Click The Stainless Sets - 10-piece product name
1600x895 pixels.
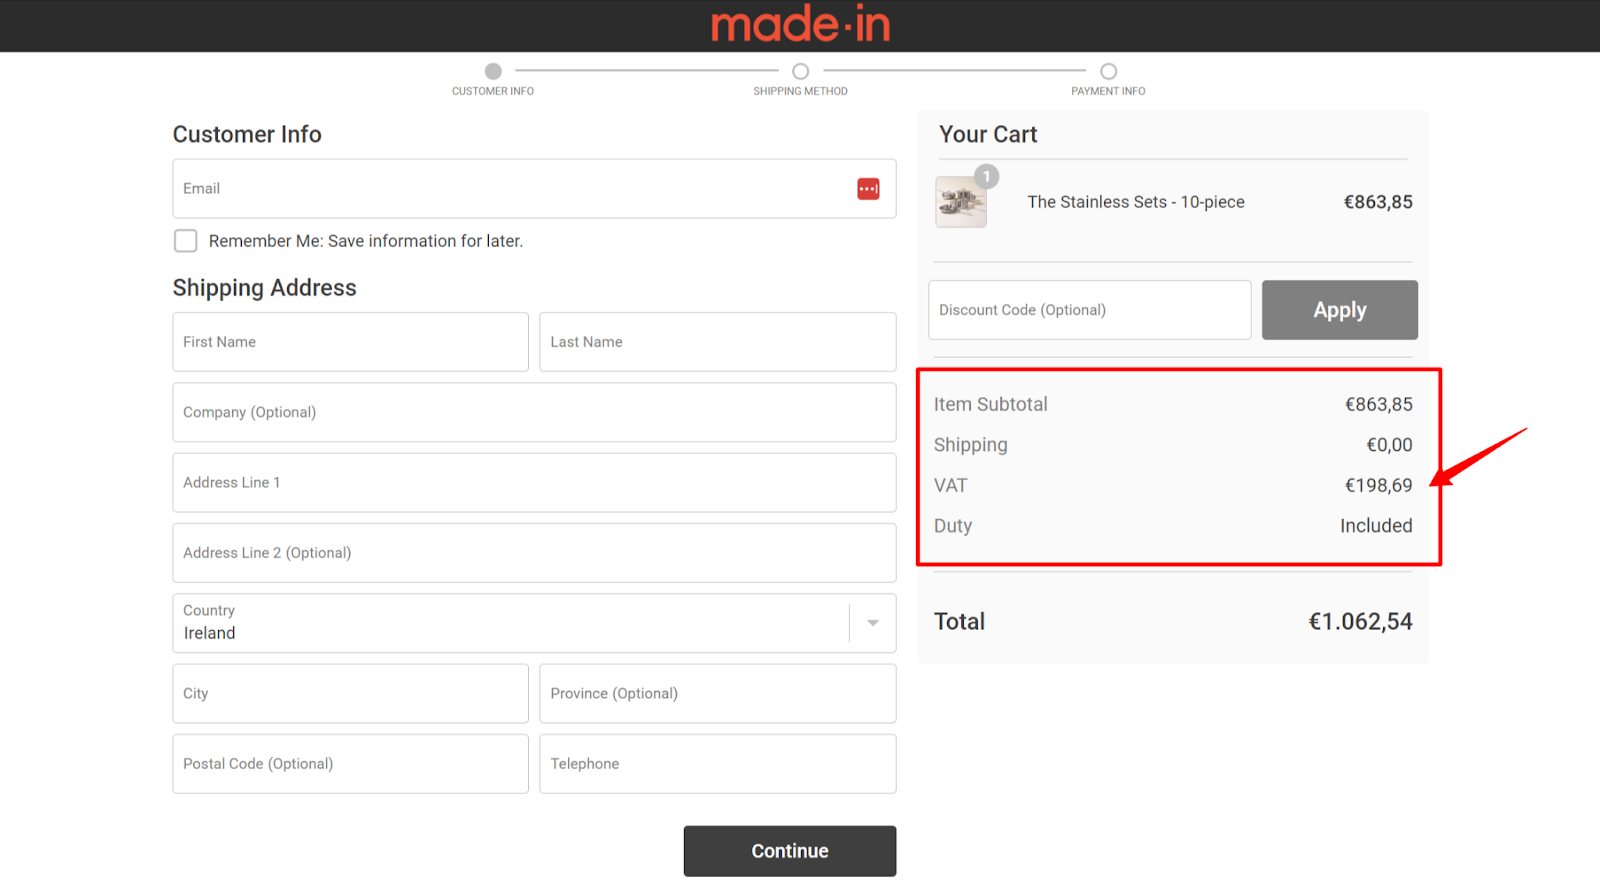1136,202
